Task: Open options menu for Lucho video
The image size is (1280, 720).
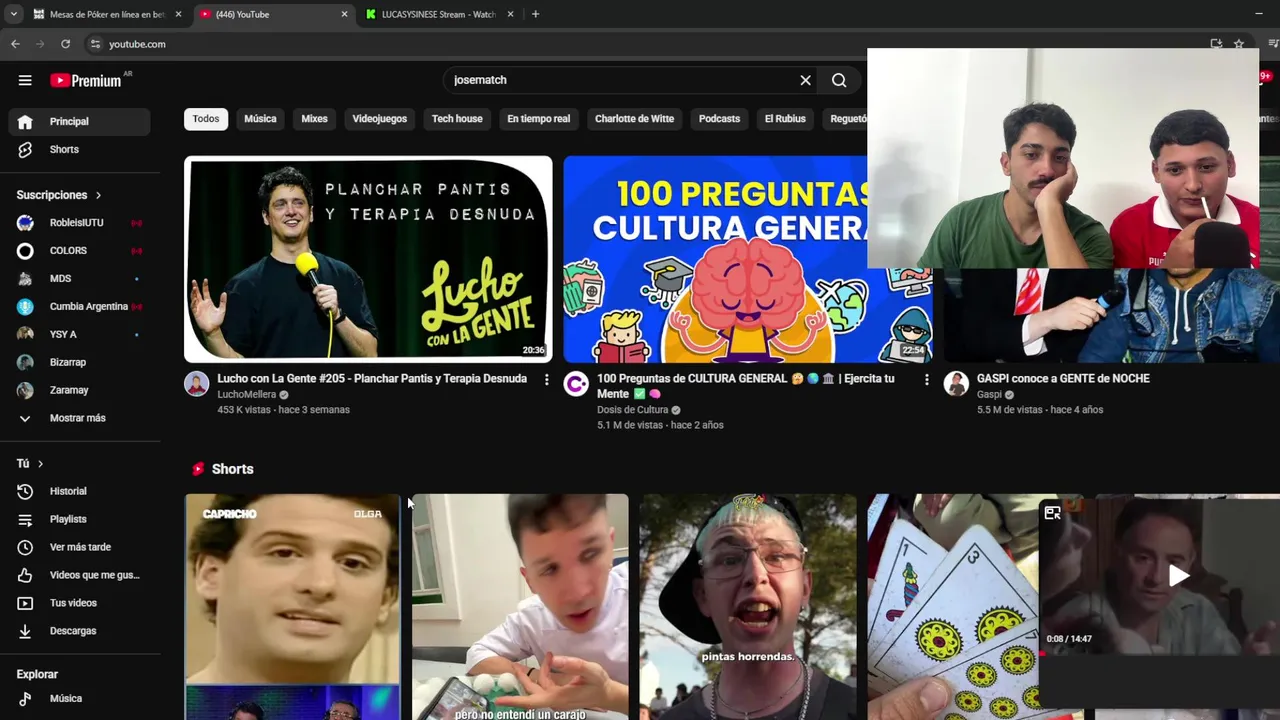Action: (546, 380)
